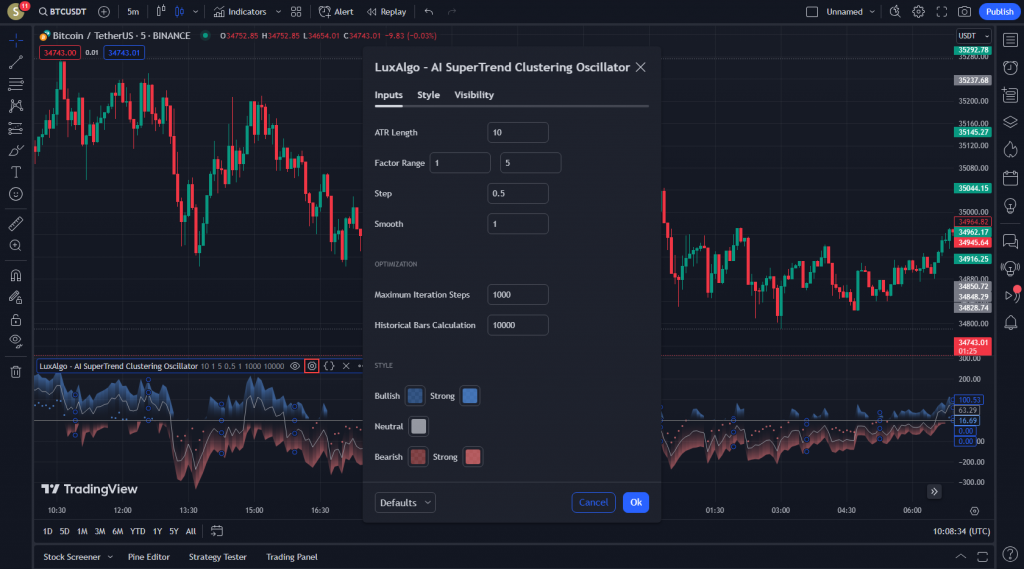View indicator source code braces icon
Image resolution: width=1024 pixels, height=569 pixels.
pyautogui.click(x=329, y=366)
